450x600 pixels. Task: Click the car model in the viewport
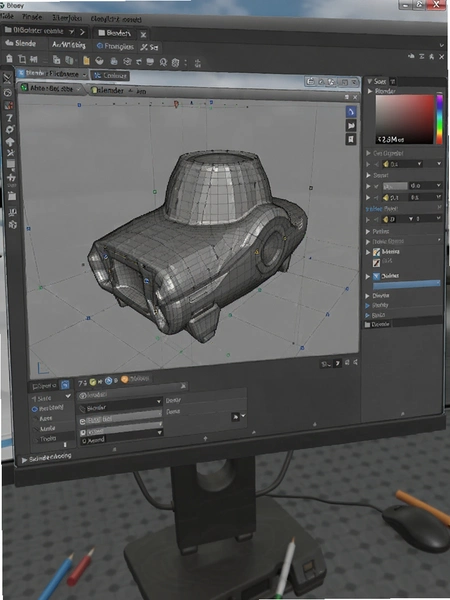[x=198, y=245]
